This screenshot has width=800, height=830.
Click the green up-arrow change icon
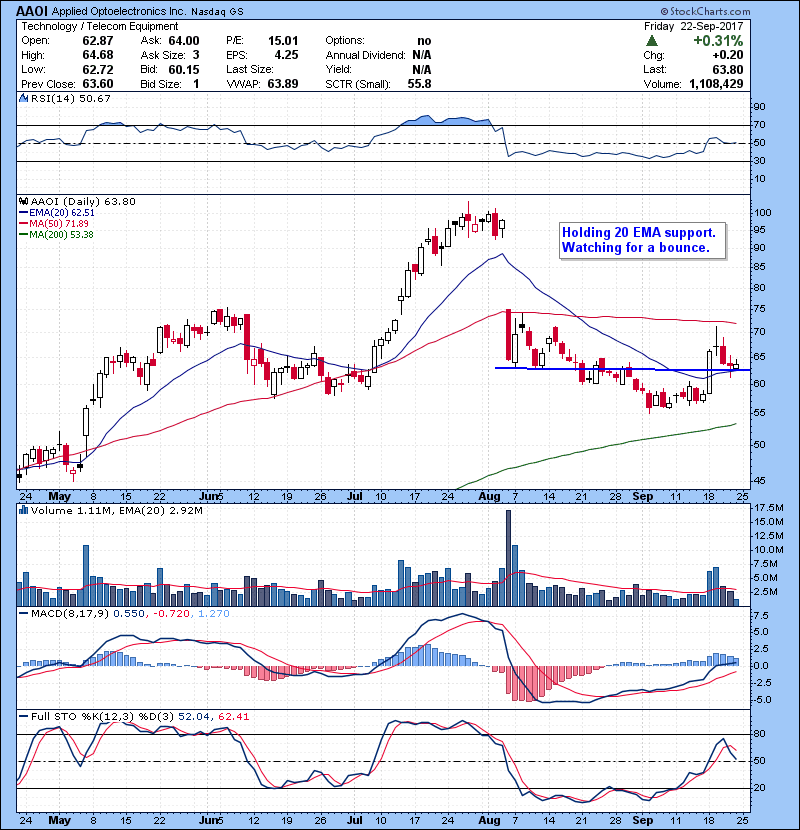point(652,40)
